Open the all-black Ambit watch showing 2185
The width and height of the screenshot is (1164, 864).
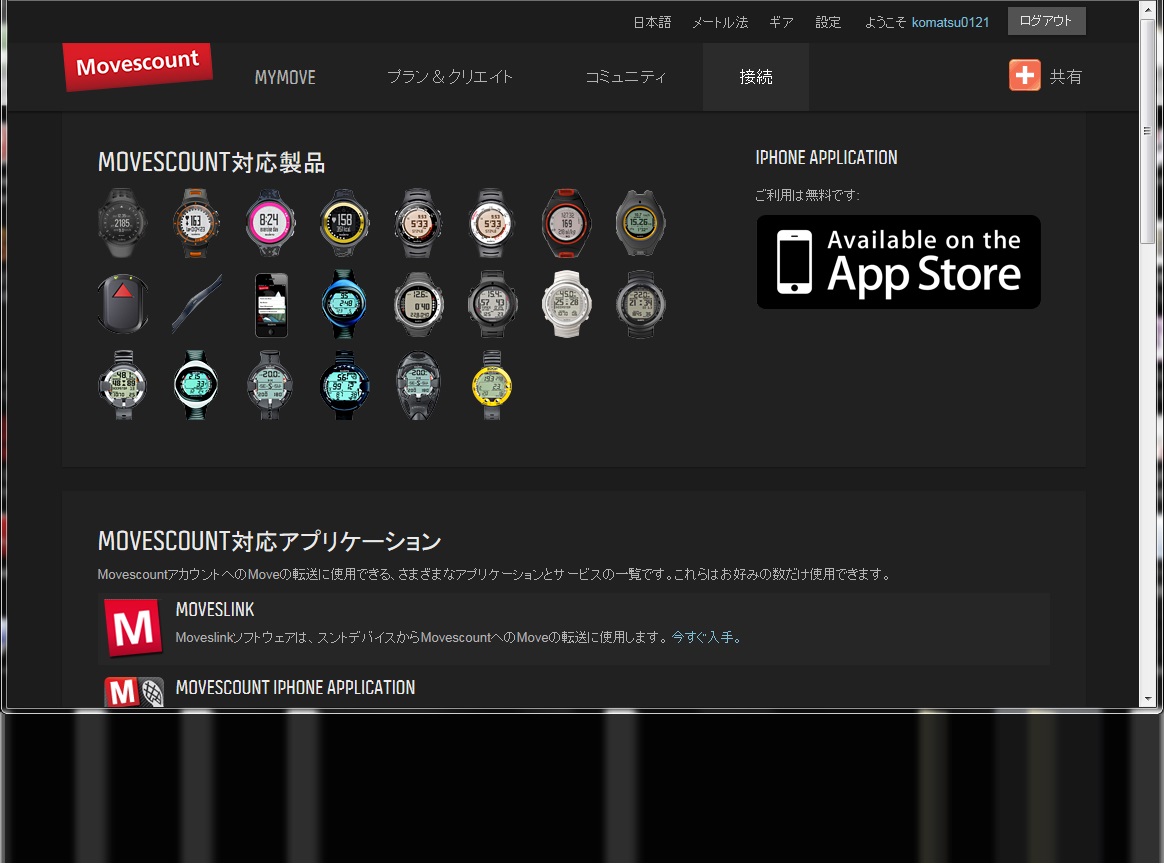[122, 223]
